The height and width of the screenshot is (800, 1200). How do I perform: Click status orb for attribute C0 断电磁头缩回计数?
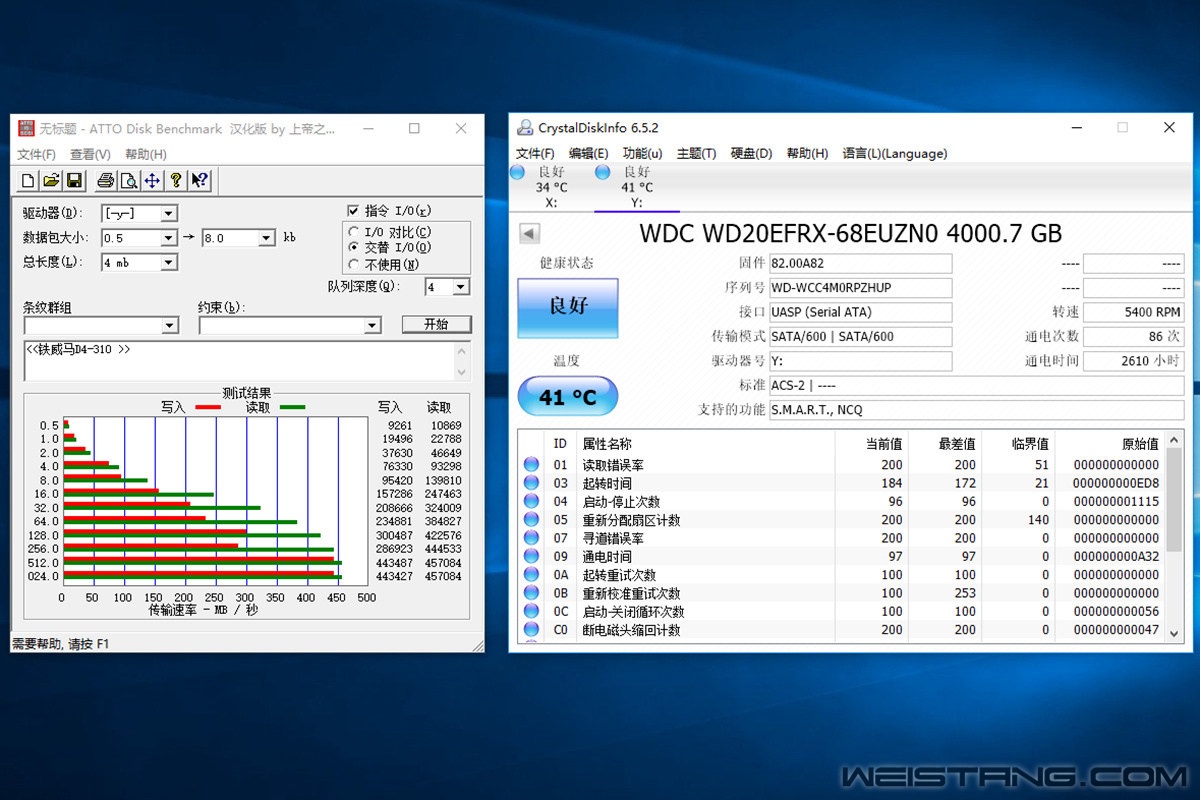531,630
